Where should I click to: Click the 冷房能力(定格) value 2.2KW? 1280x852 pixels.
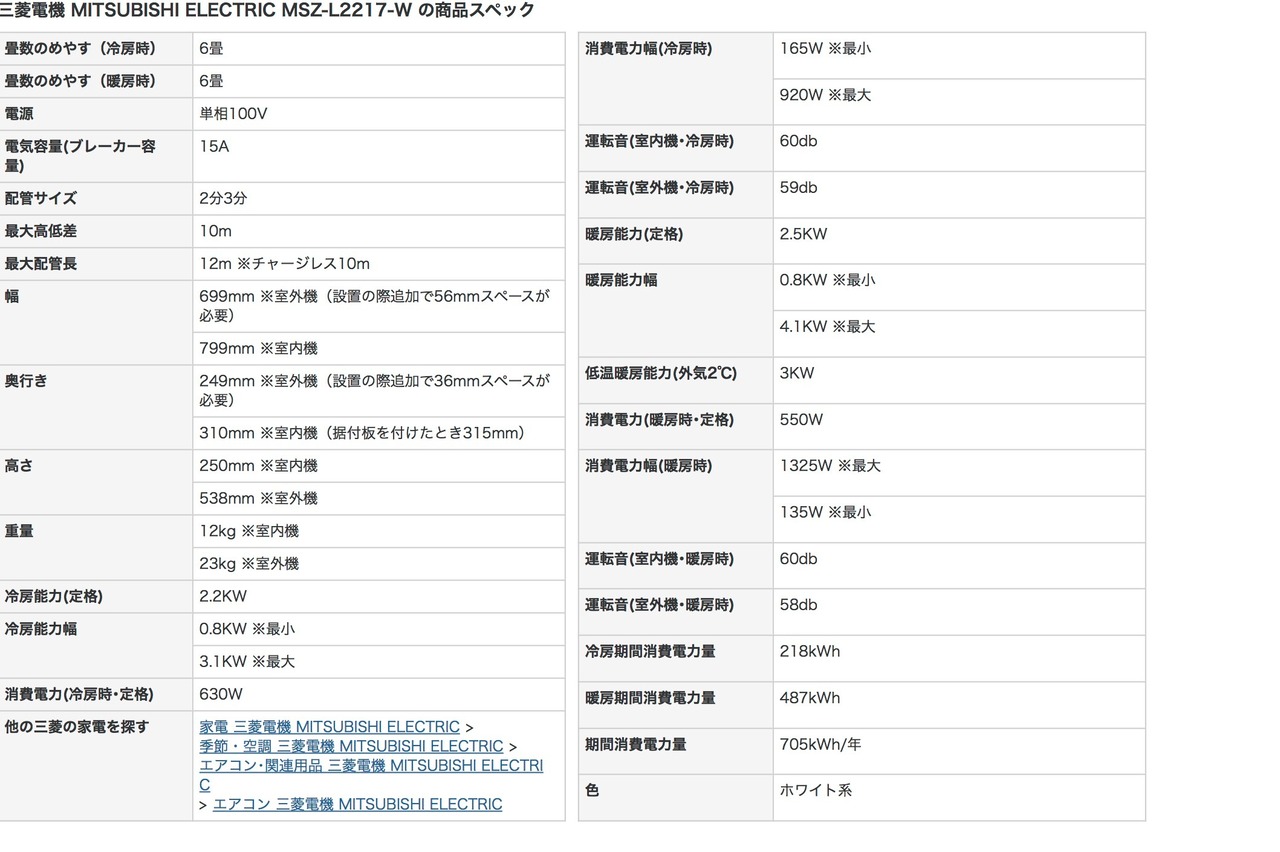223,596
